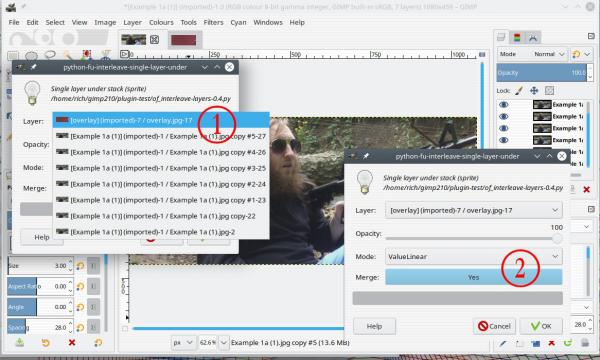This screenshot has height=360, width=600.
Task: Click the Cancel button in dialog
Action: 494,326
